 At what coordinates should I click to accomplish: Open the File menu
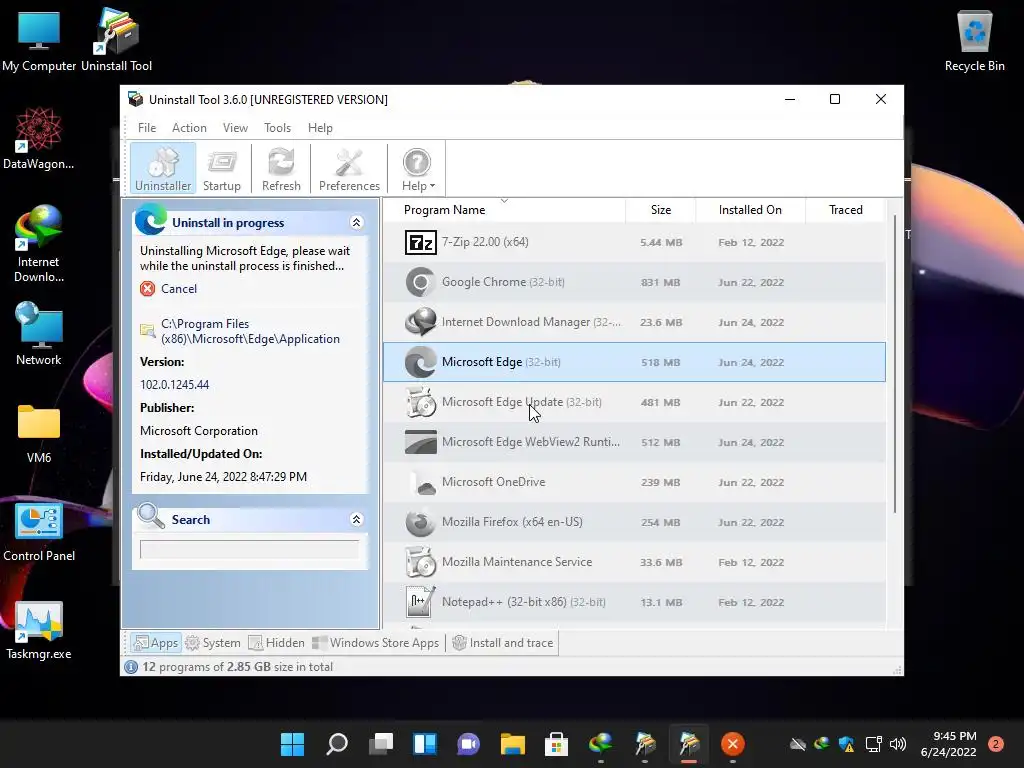pyautogui.click(x=147, y=128)
